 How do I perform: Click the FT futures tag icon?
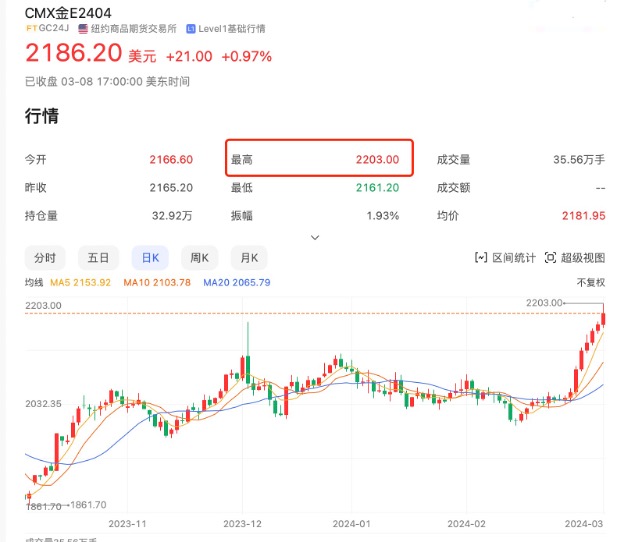tap(32, 28)
